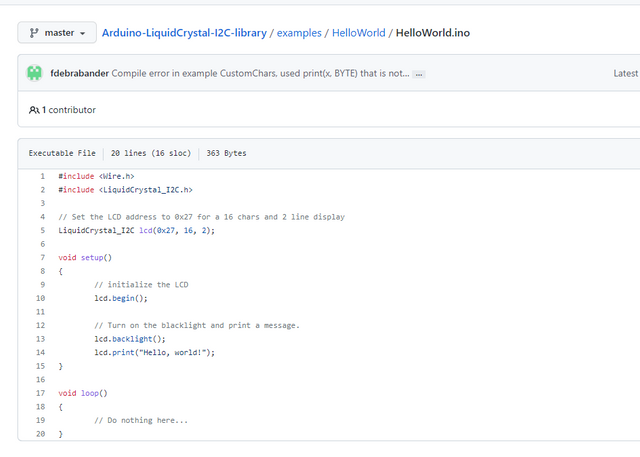This screenshot has width=640, height=457.
Task: Select line number 14
Action: pyautogui.click(x=40, y=353)
